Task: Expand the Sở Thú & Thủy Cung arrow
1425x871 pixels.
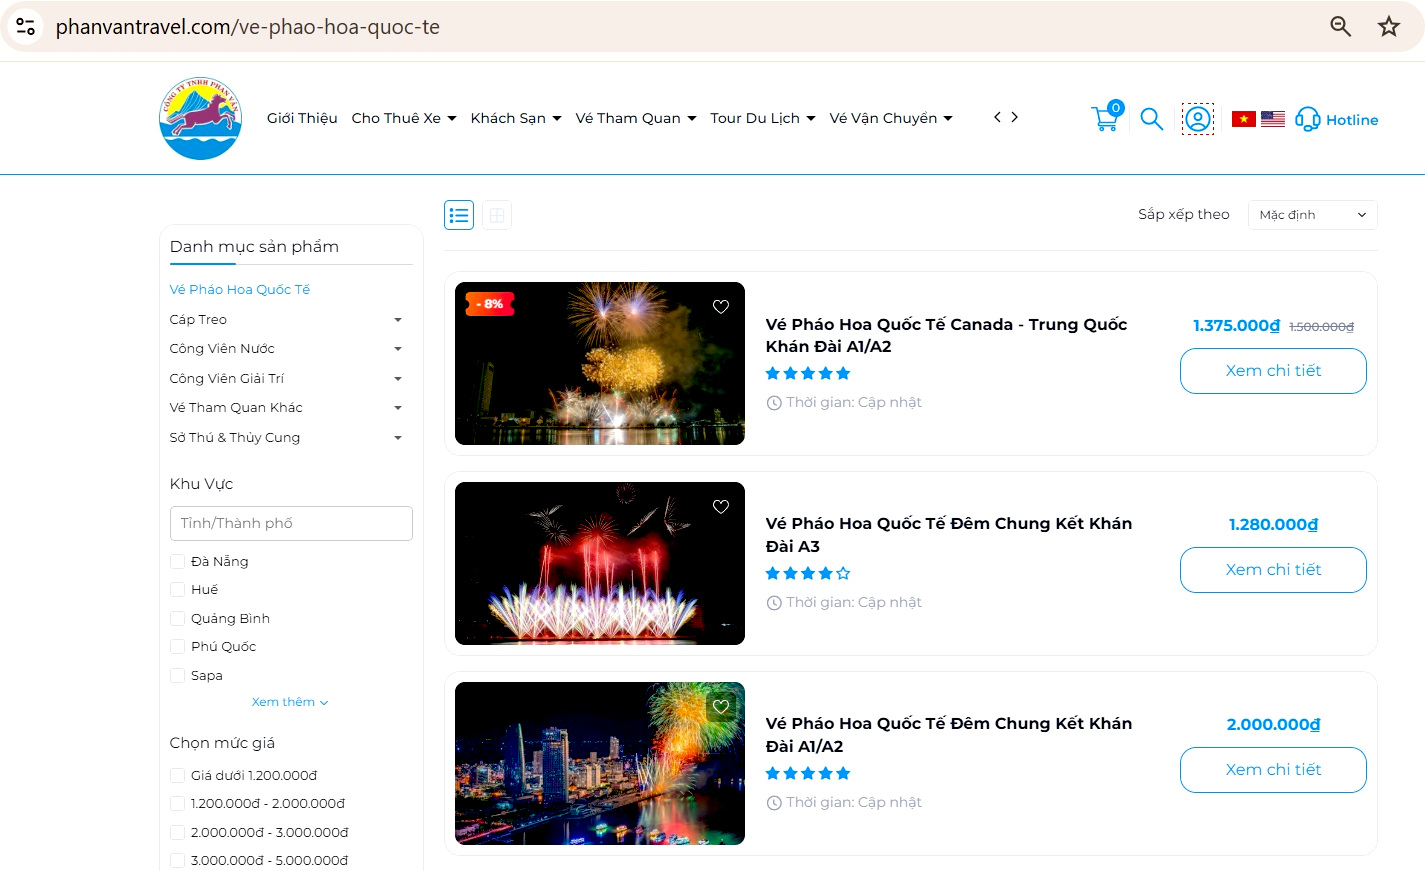Action: (x=398, y=438)
